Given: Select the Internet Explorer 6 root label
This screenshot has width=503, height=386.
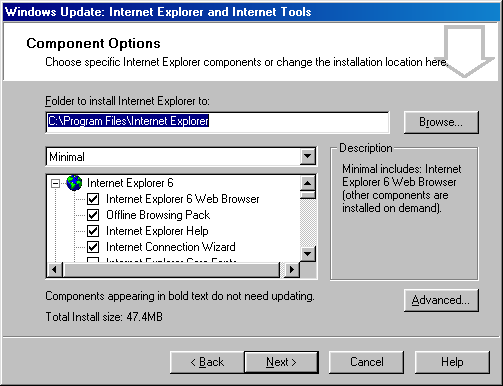Looking at the screenshot, I should click(x=130, y=183).
